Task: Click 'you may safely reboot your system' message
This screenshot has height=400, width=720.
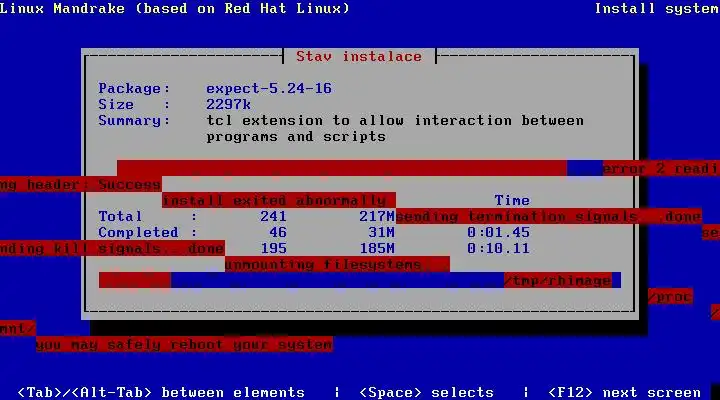Action: (x=184, y=344)
